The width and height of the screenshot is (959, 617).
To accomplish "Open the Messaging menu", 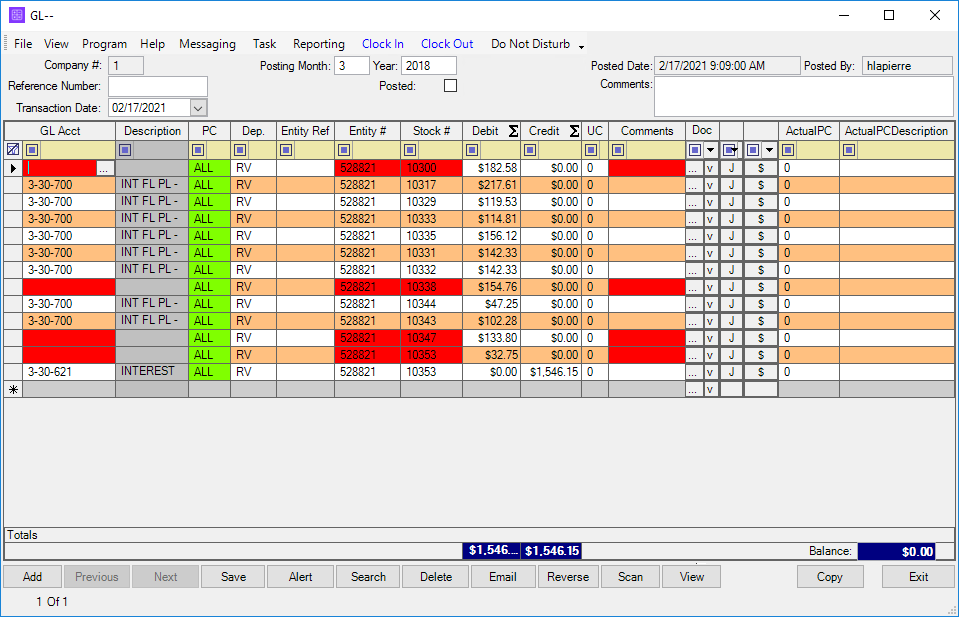I will coord(207,44).
